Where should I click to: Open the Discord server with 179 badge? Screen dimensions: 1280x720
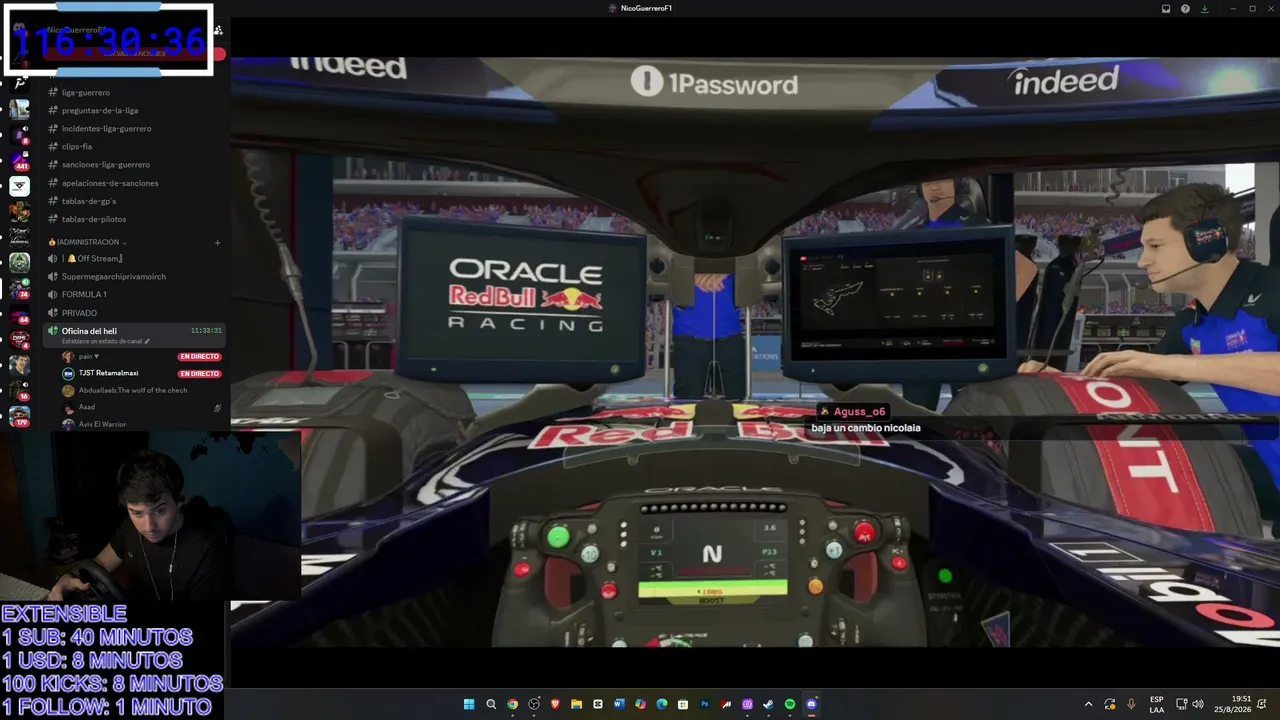(x=19, y=415)
